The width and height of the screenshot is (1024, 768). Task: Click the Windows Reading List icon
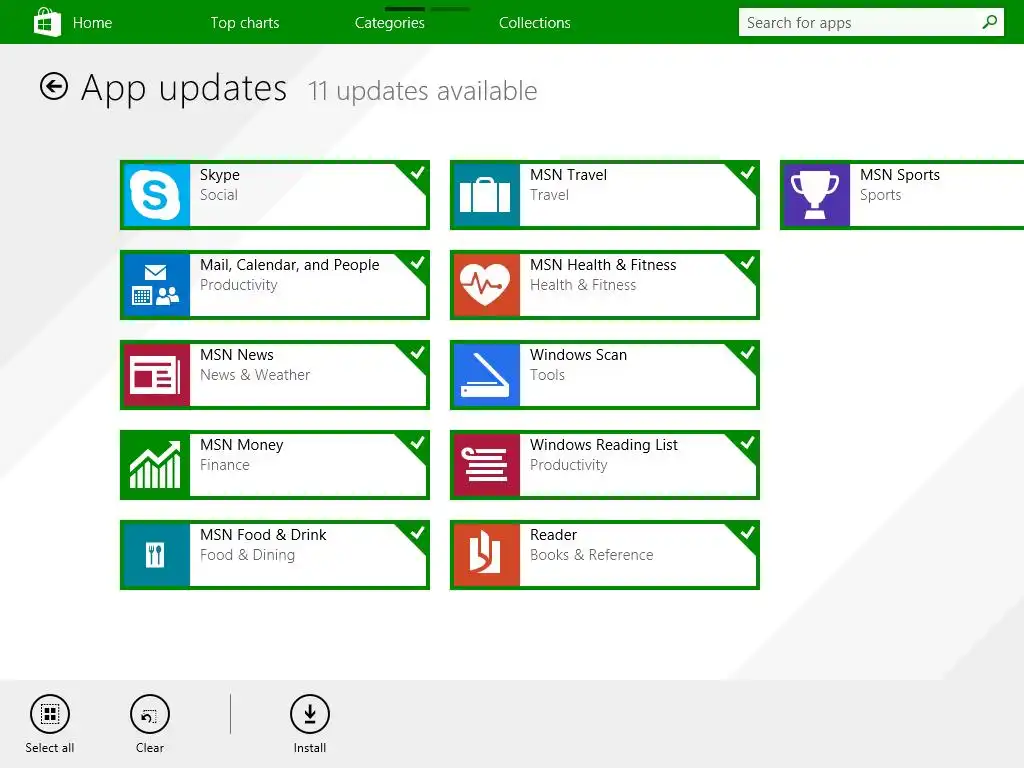tap(487, 465)
